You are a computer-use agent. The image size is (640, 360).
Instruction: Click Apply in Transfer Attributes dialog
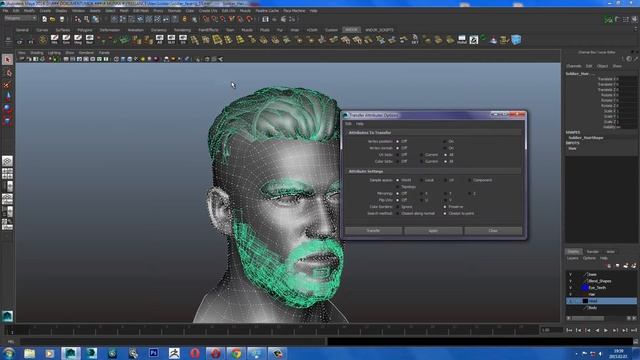433,231
